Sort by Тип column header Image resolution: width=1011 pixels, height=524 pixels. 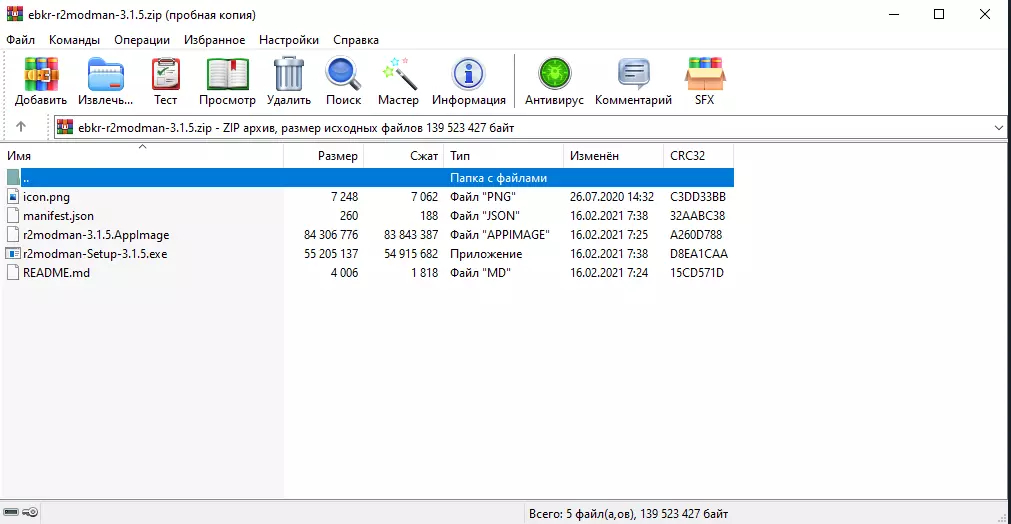[504, 156]
